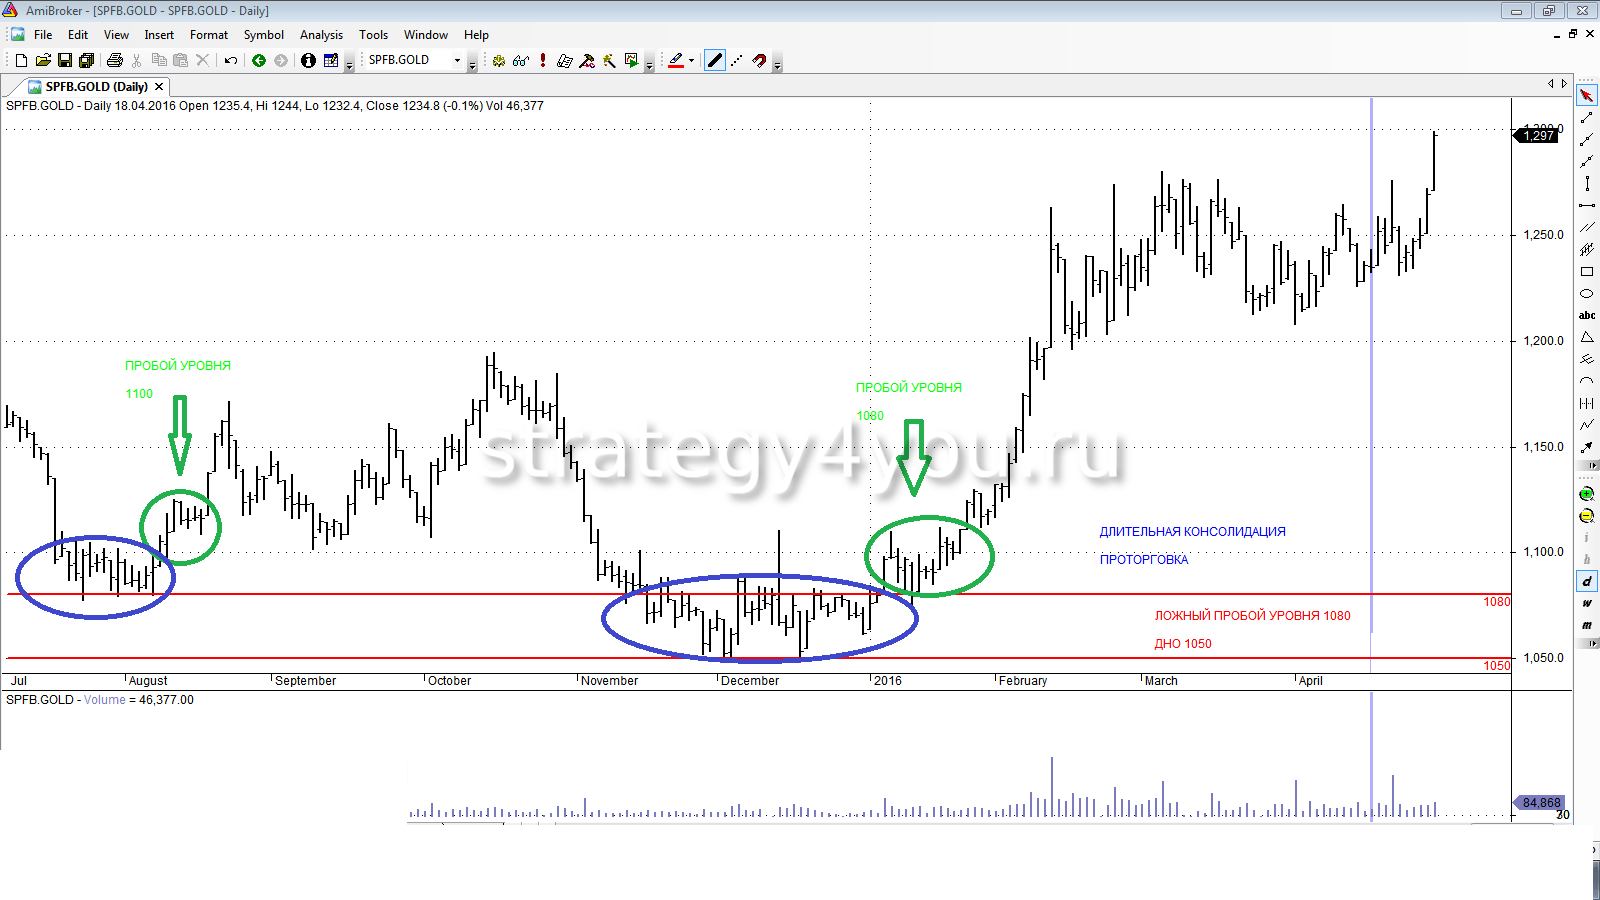Choose the abc text tool

[x=1587, y=315]
